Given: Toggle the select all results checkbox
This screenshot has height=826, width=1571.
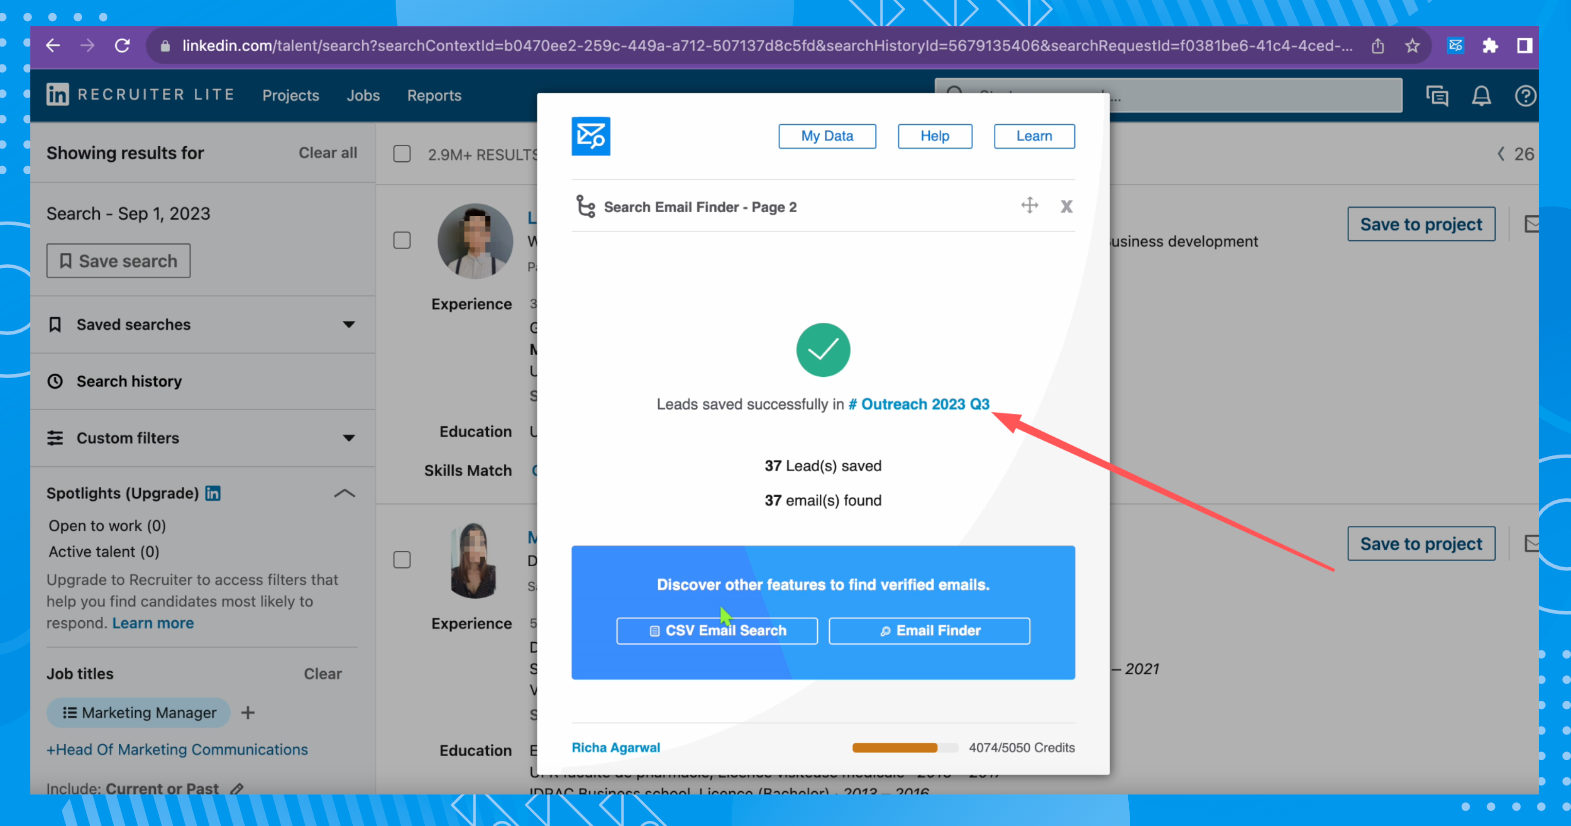Looking at the screenshot, I should point(402,154).
